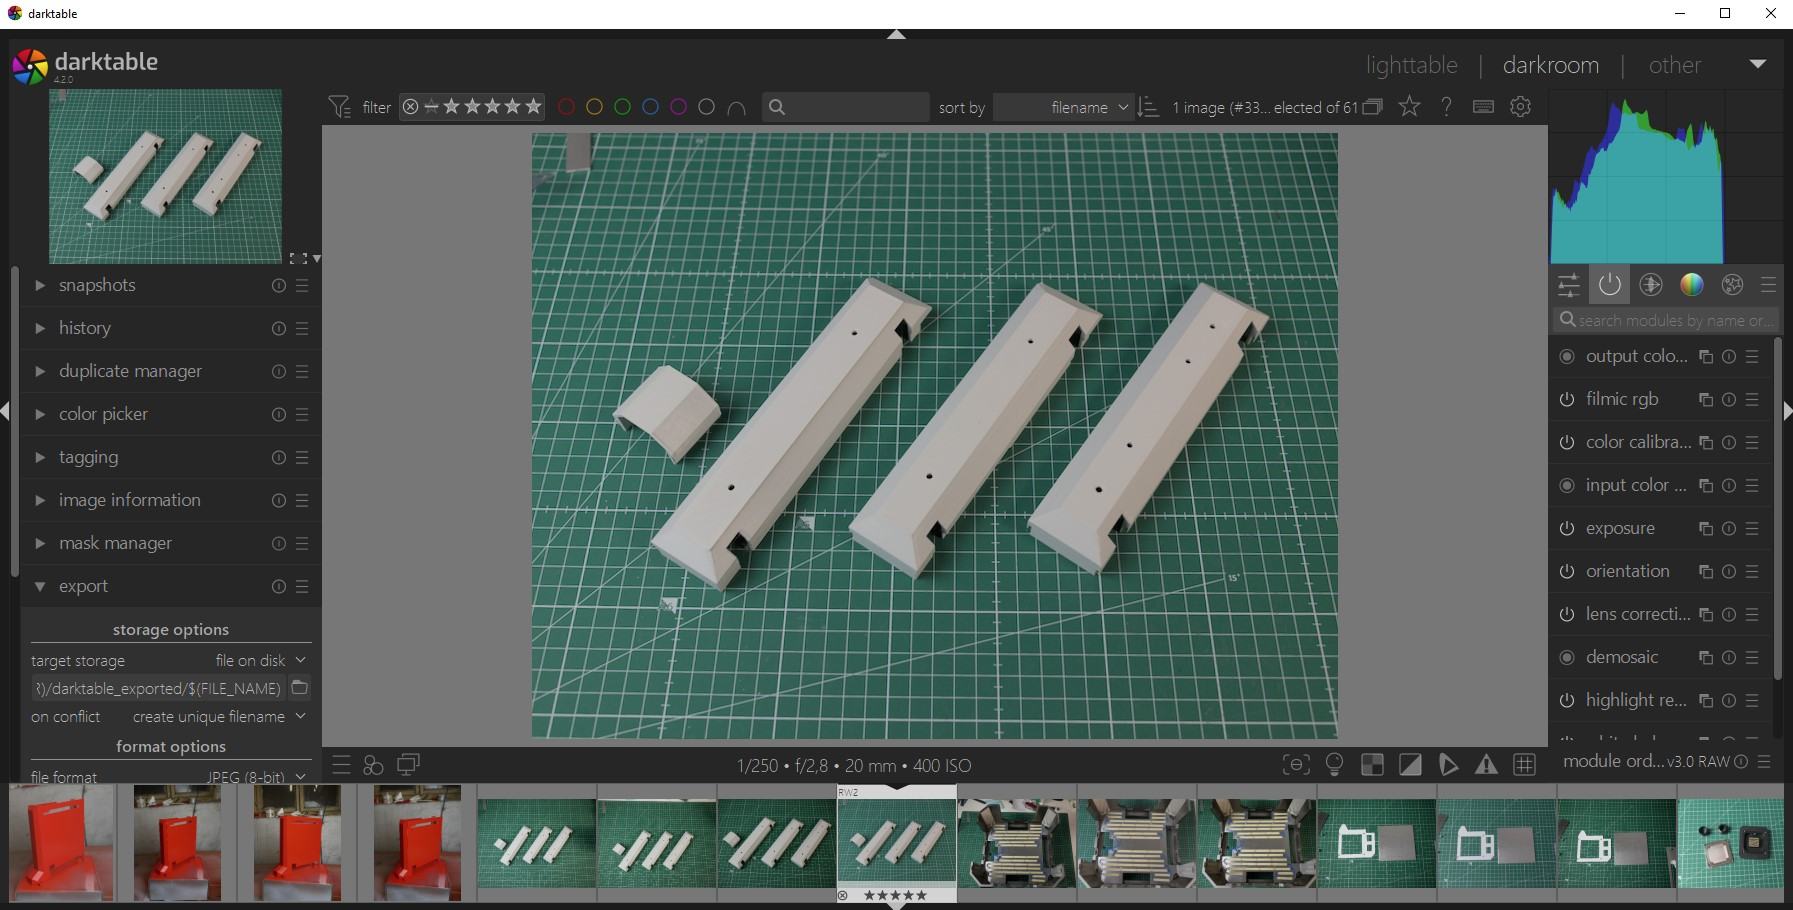This screenshot has width=1793, height=910.
Task: Reset filmic rgb module parameters
Action: pos(1729,400)
